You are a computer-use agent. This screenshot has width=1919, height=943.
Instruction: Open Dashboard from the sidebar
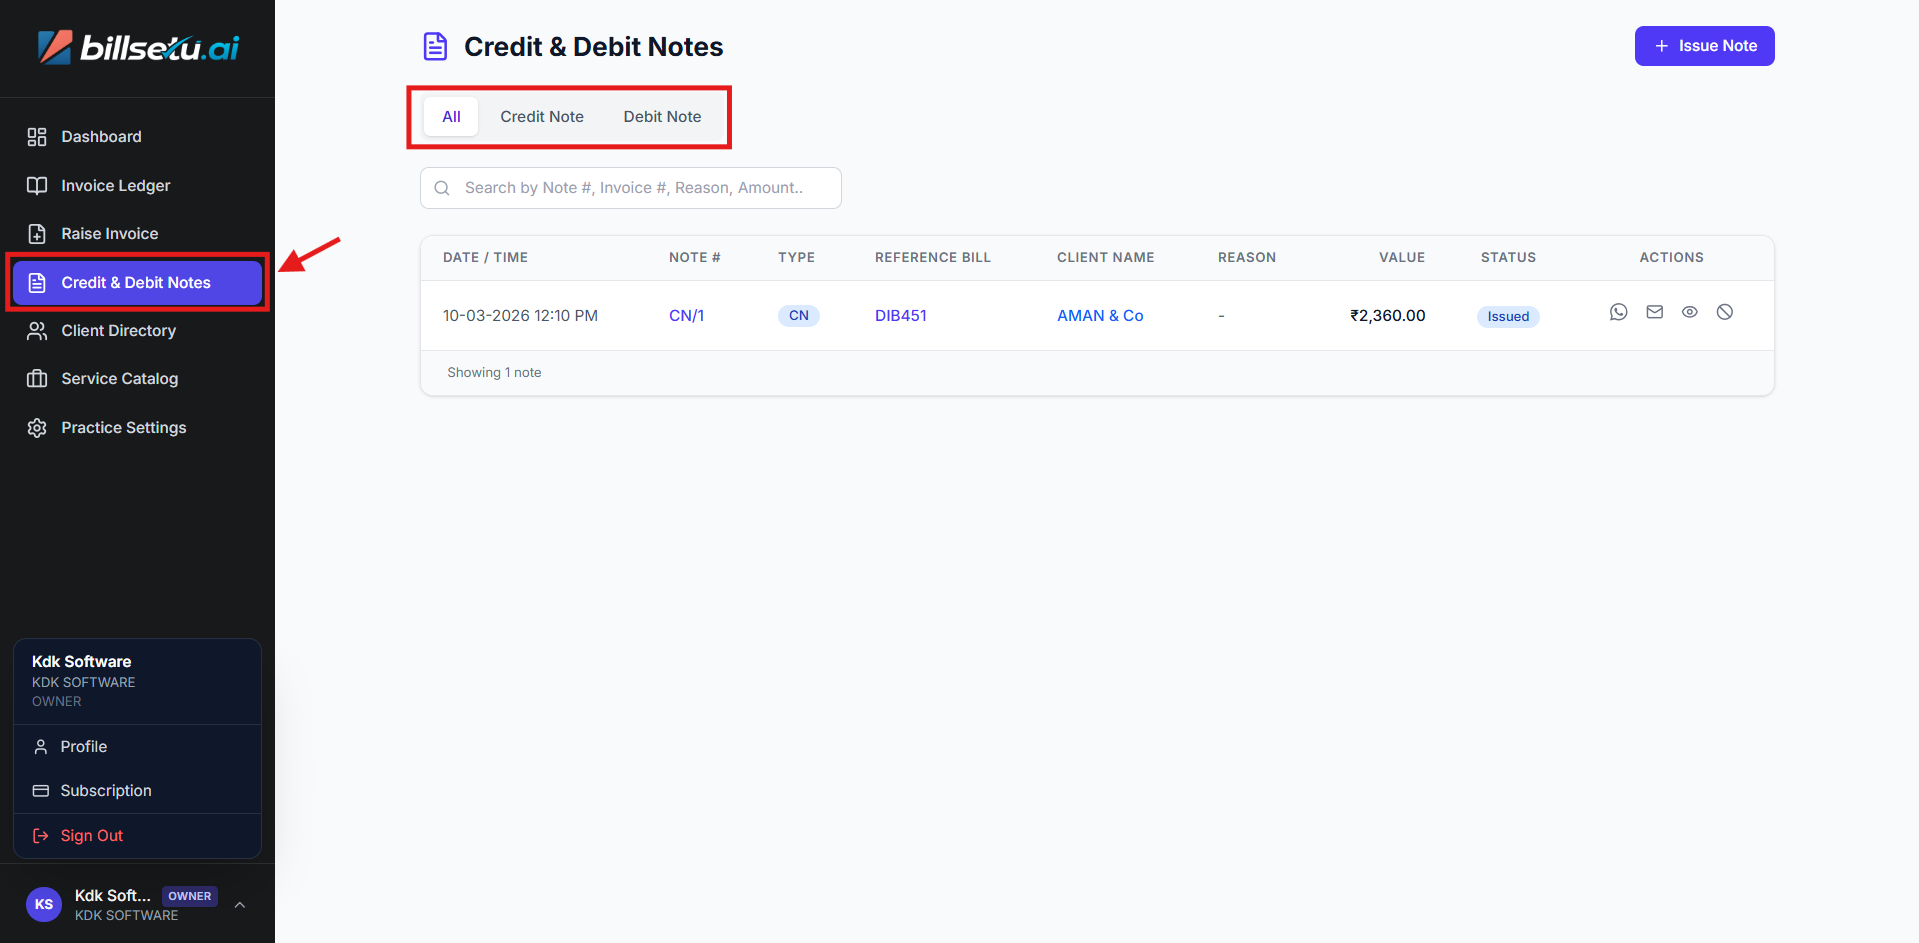click(x=101, y=137)
